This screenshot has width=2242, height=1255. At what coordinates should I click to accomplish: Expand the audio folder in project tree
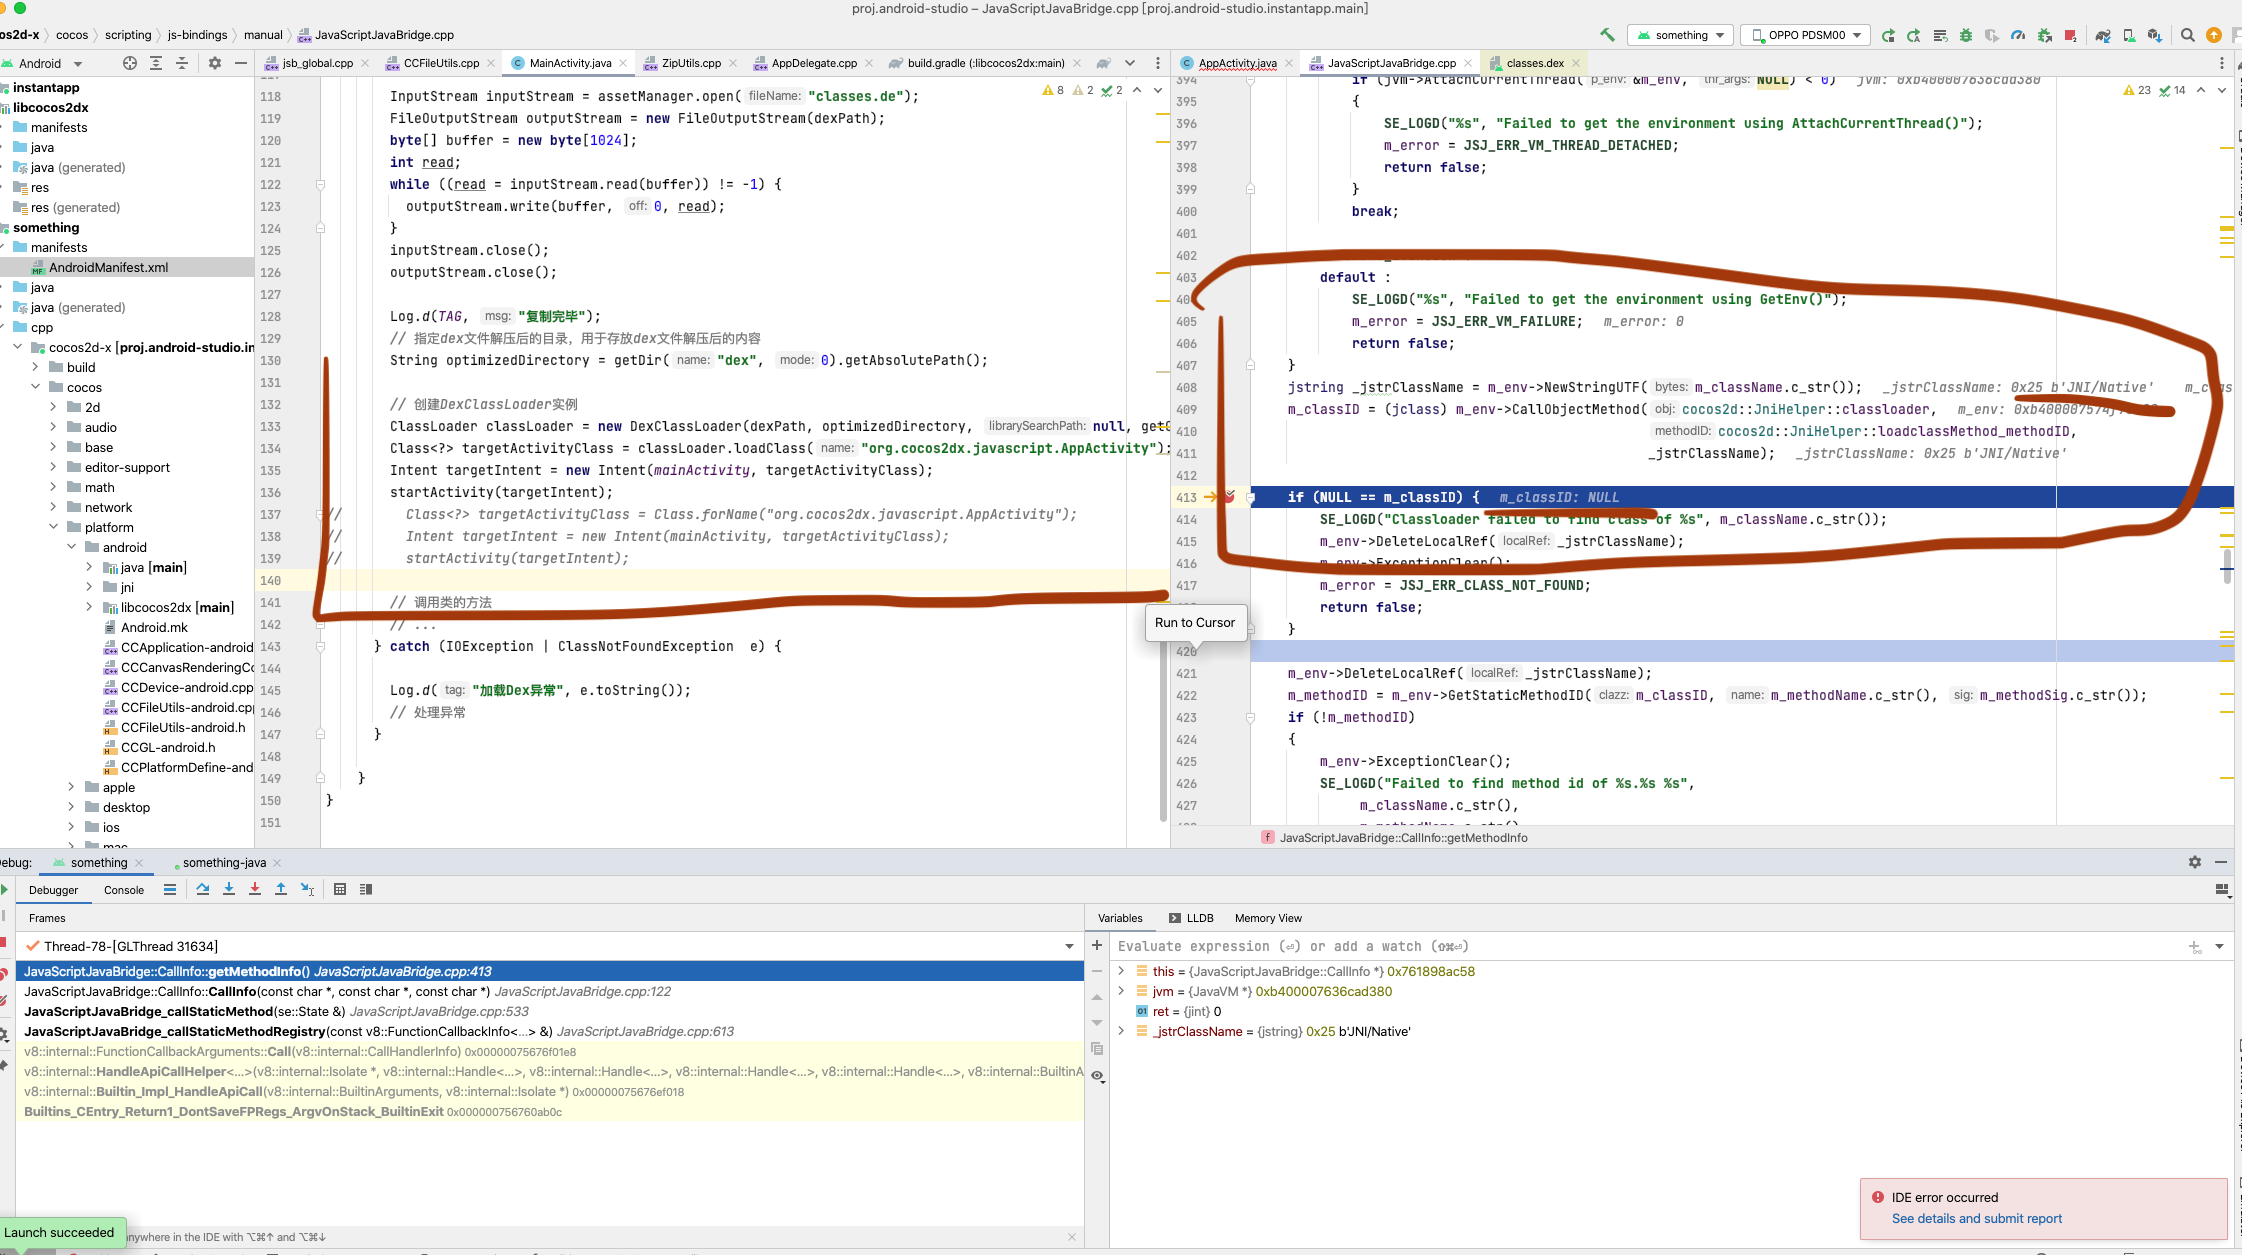(x=53, y=427)
